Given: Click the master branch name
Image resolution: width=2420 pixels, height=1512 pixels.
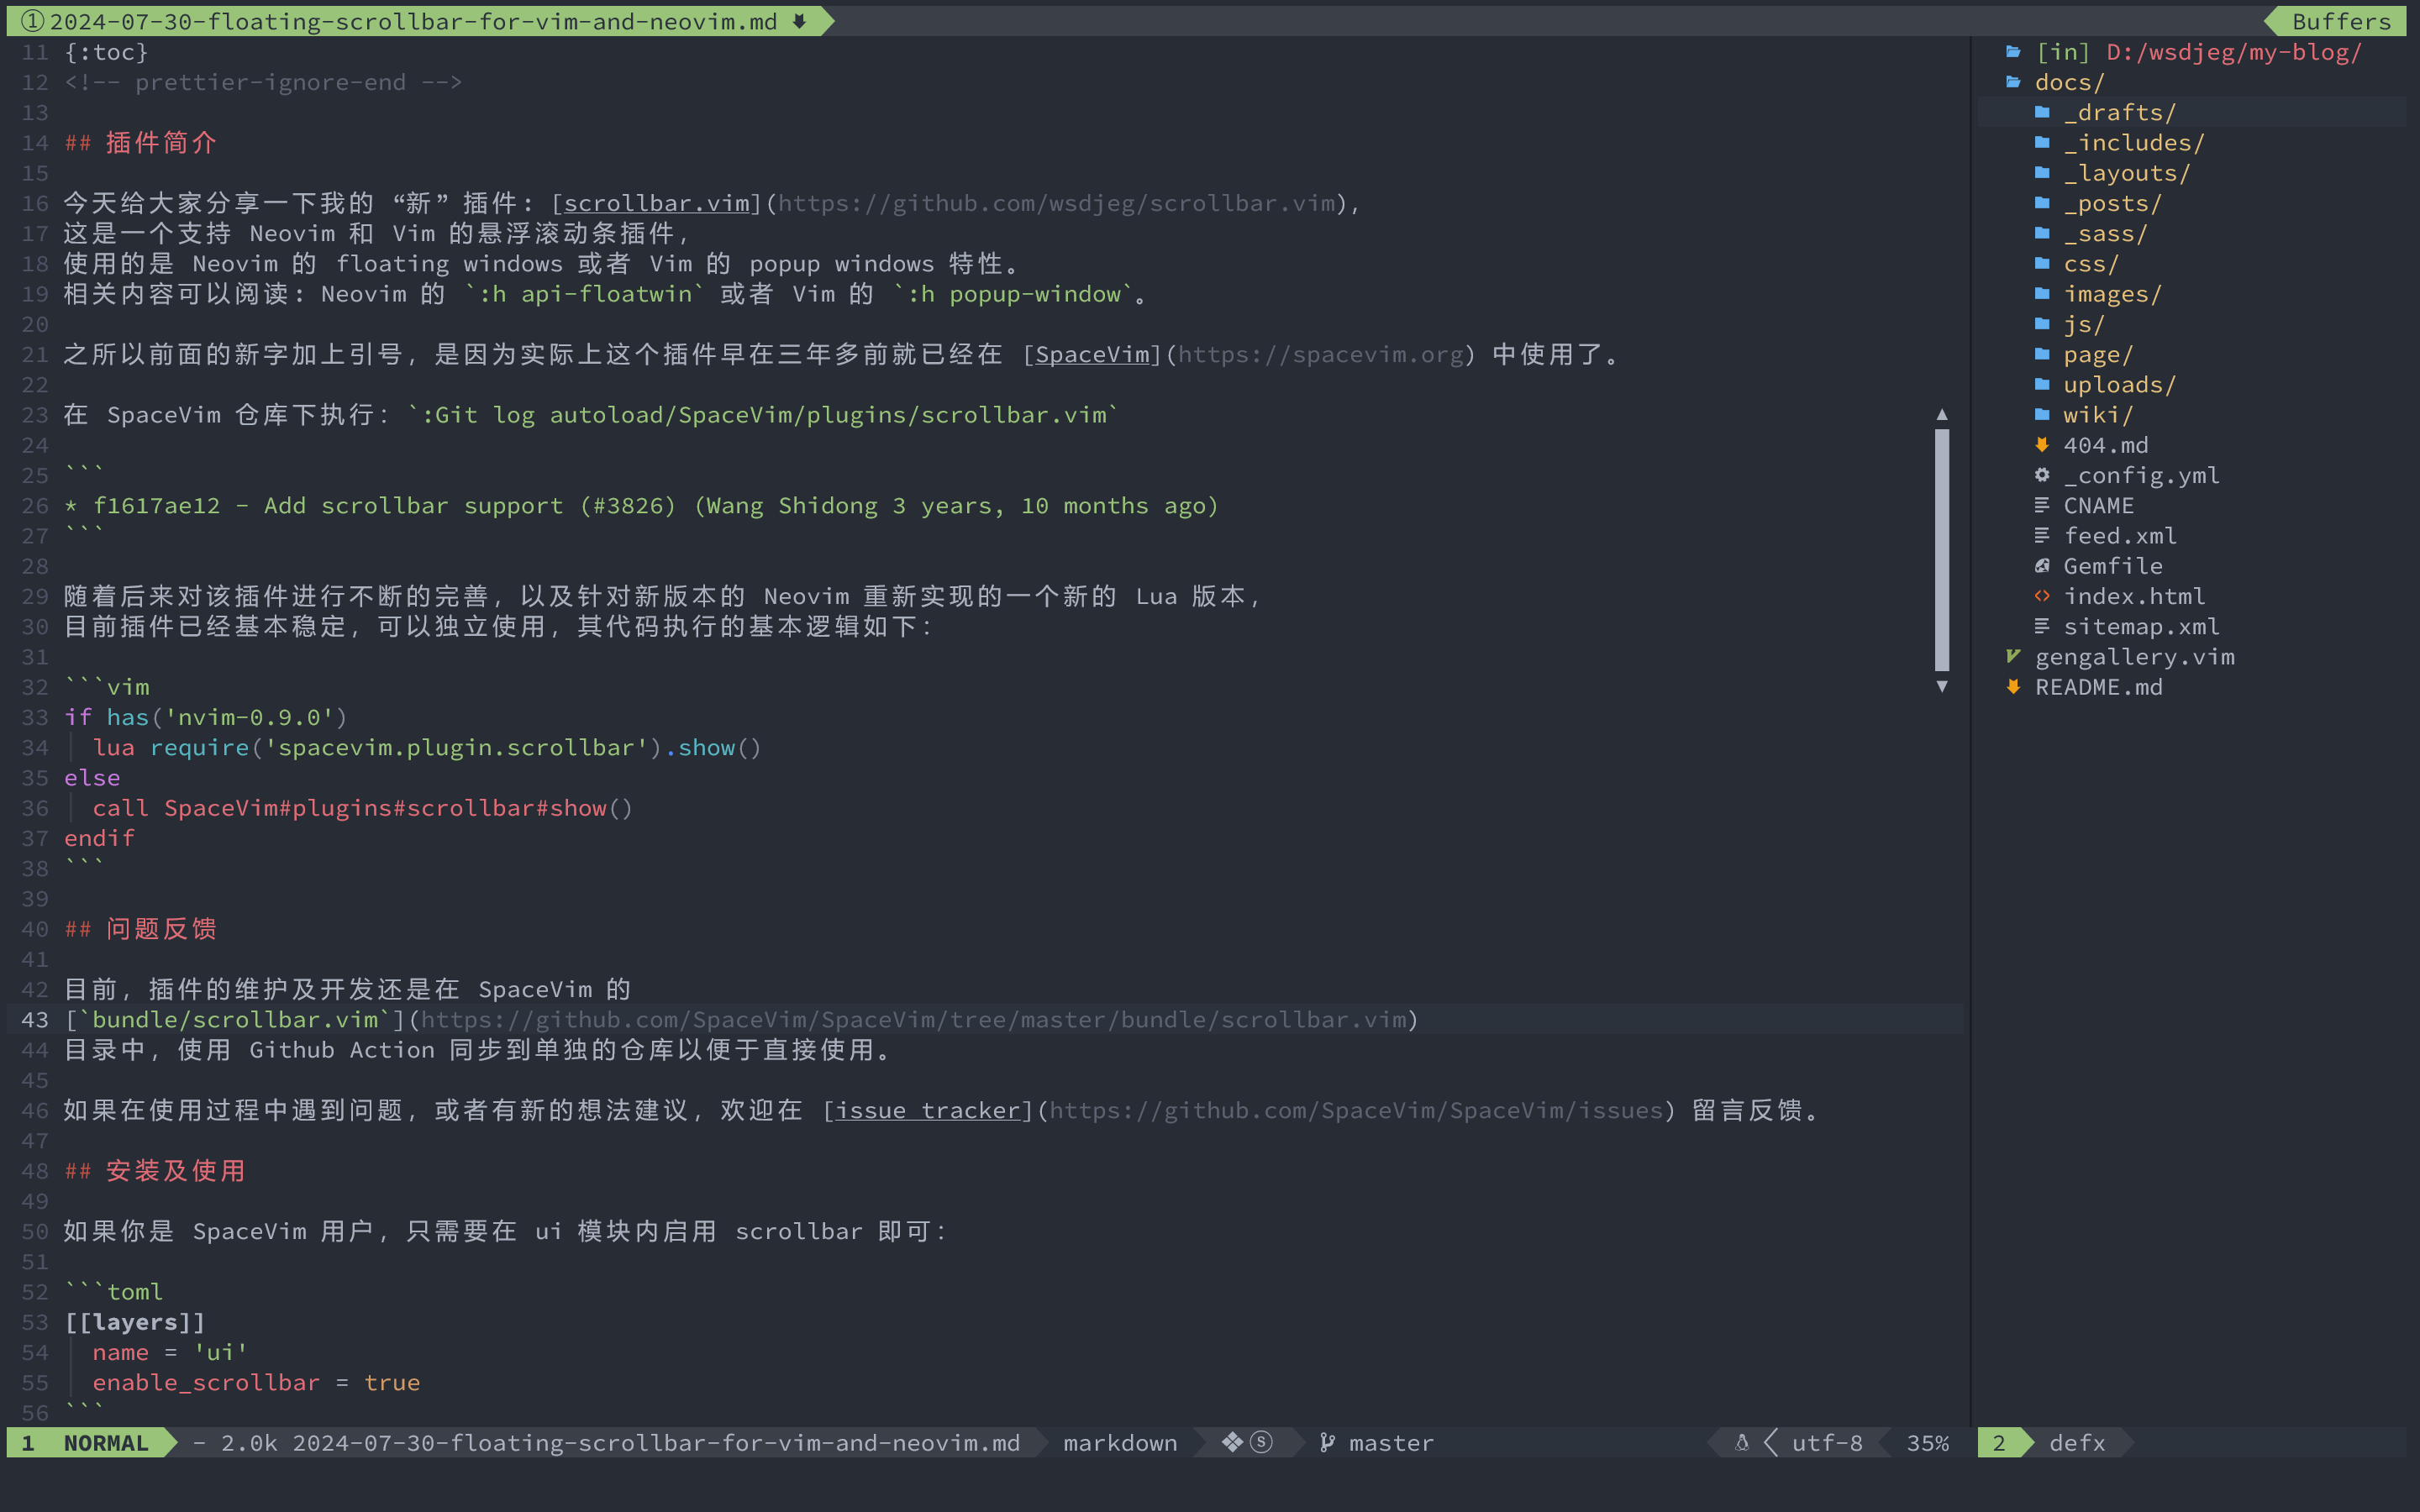Looking at the screenshot, I should coord(1391,1442).
